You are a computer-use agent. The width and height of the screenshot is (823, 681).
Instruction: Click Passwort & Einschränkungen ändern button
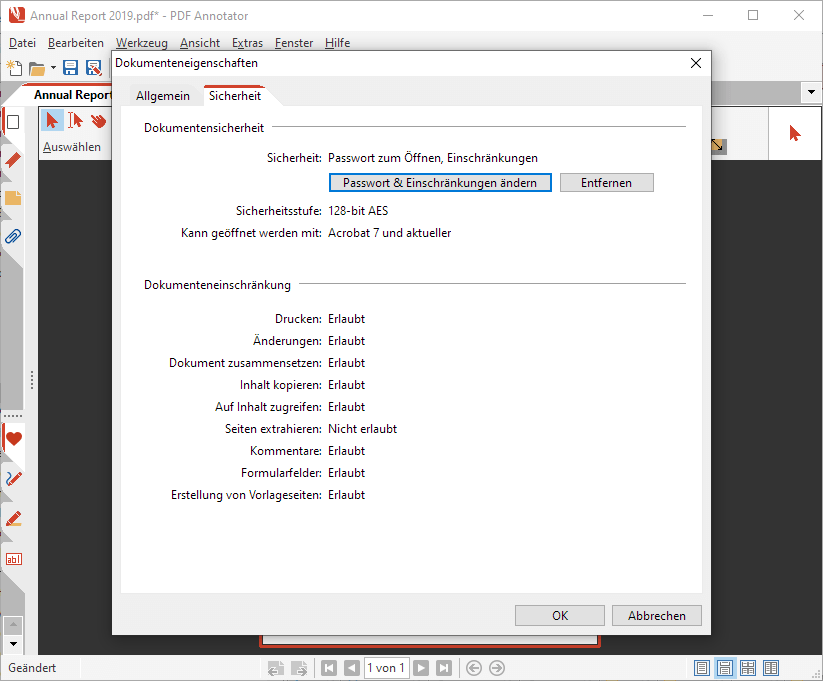(440, 183)
